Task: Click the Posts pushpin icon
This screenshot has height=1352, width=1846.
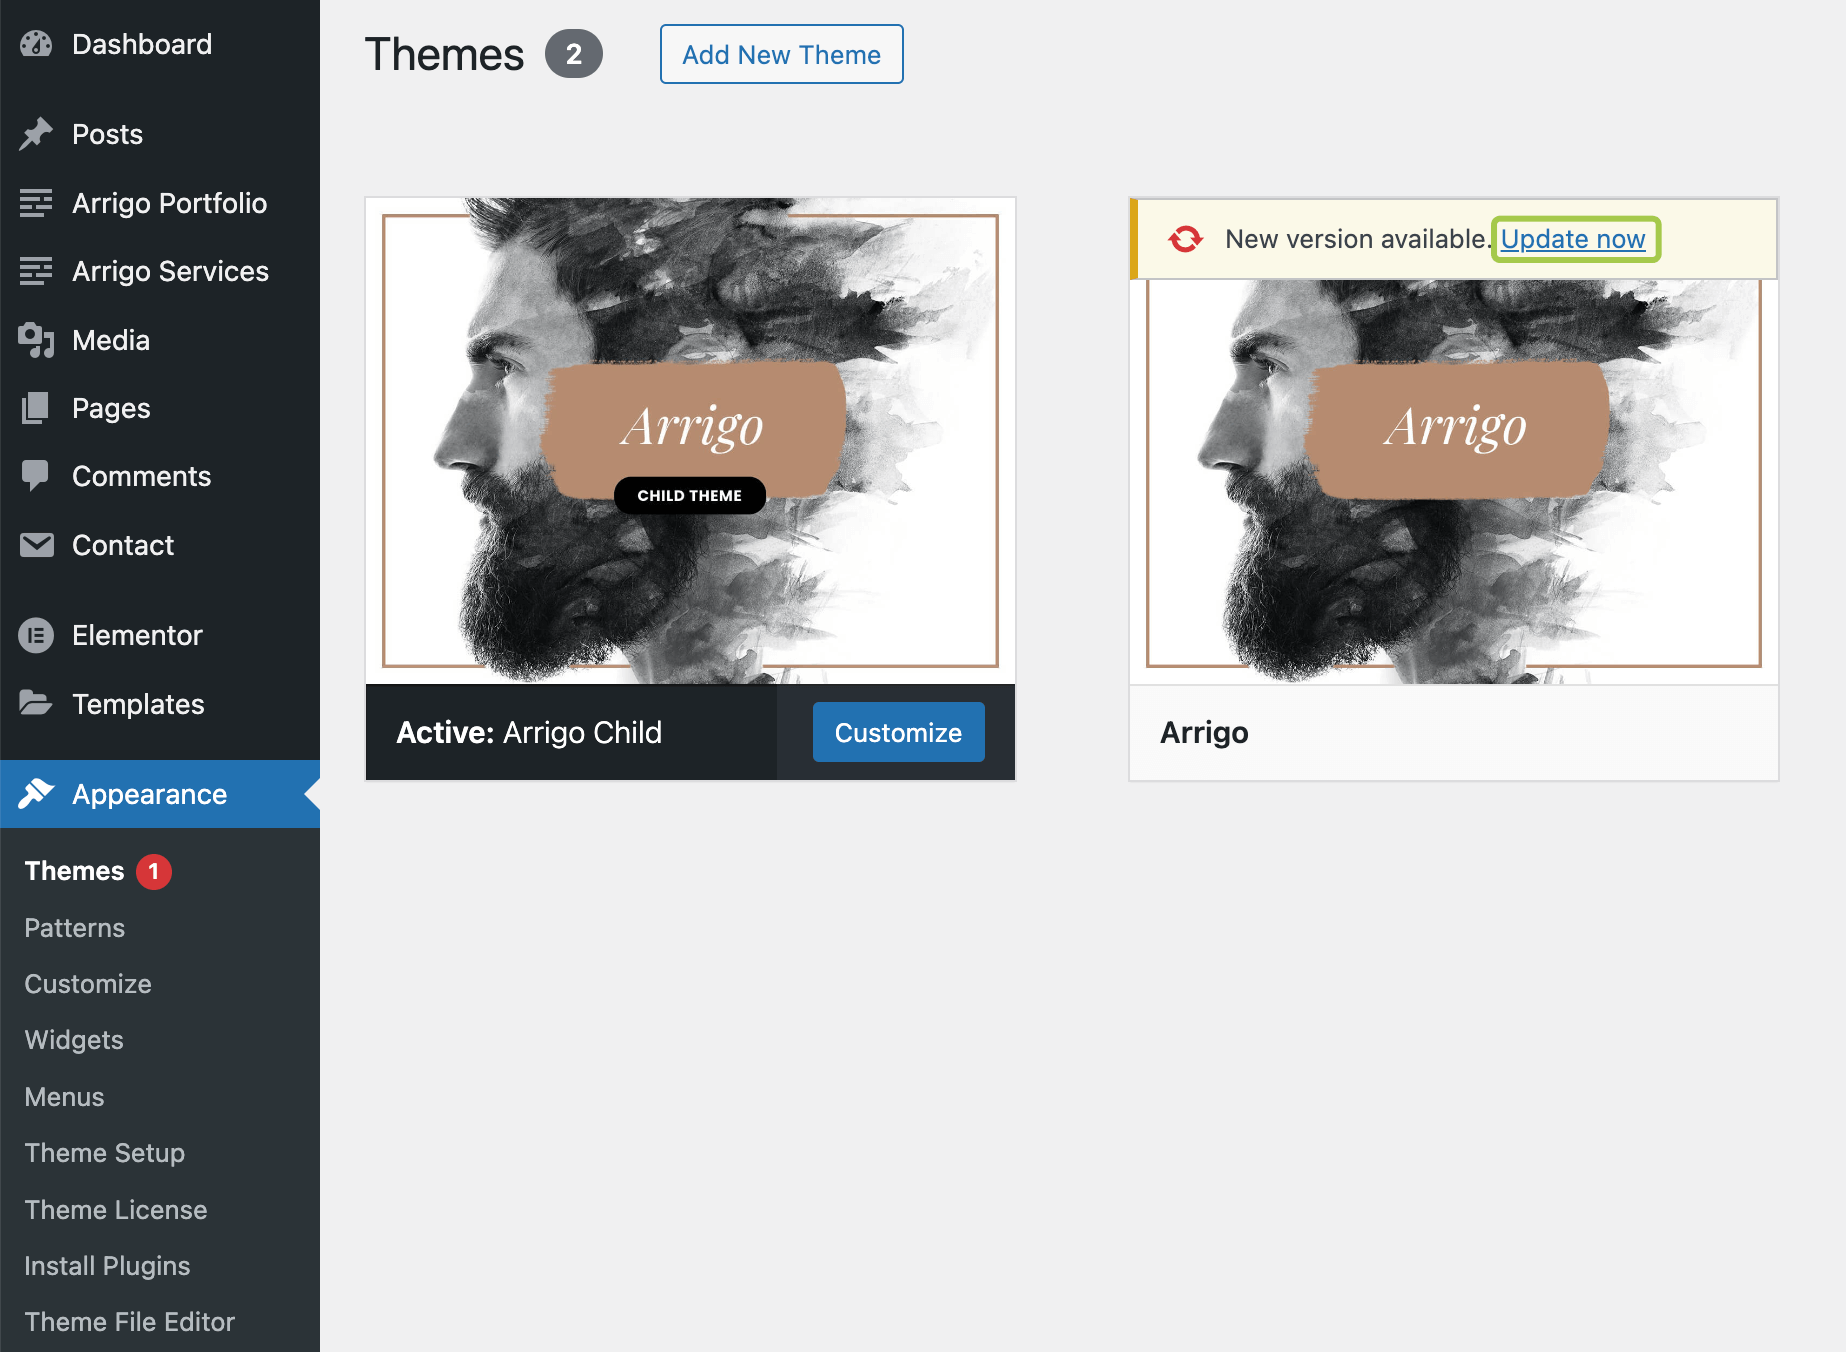Action: click(x=36, y=134)
